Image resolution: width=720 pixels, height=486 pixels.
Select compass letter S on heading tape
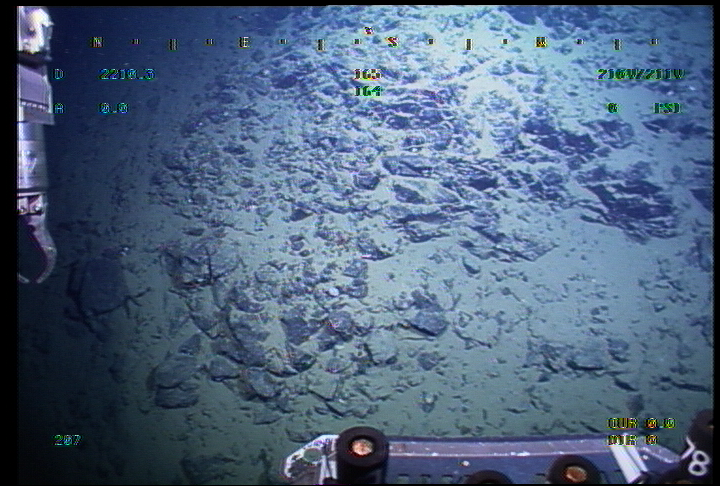point(393,42)
